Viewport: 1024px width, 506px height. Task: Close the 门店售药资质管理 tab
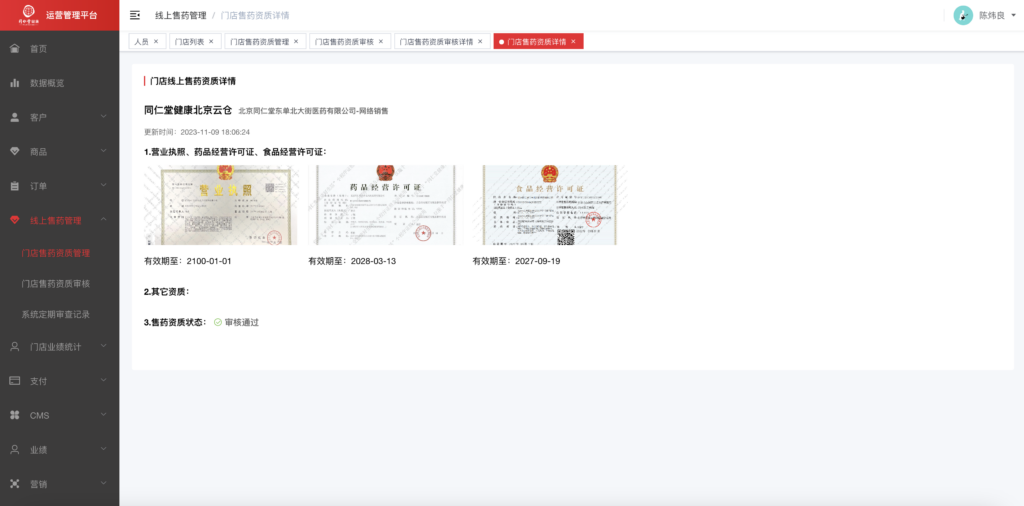[x=296, y=41]
